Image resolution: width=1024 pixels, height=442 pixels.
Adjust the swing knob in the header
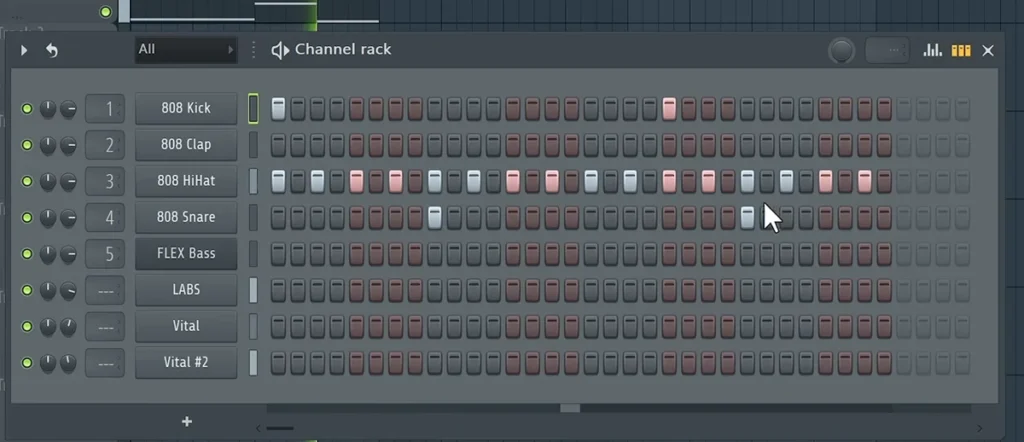click(842, 50)
